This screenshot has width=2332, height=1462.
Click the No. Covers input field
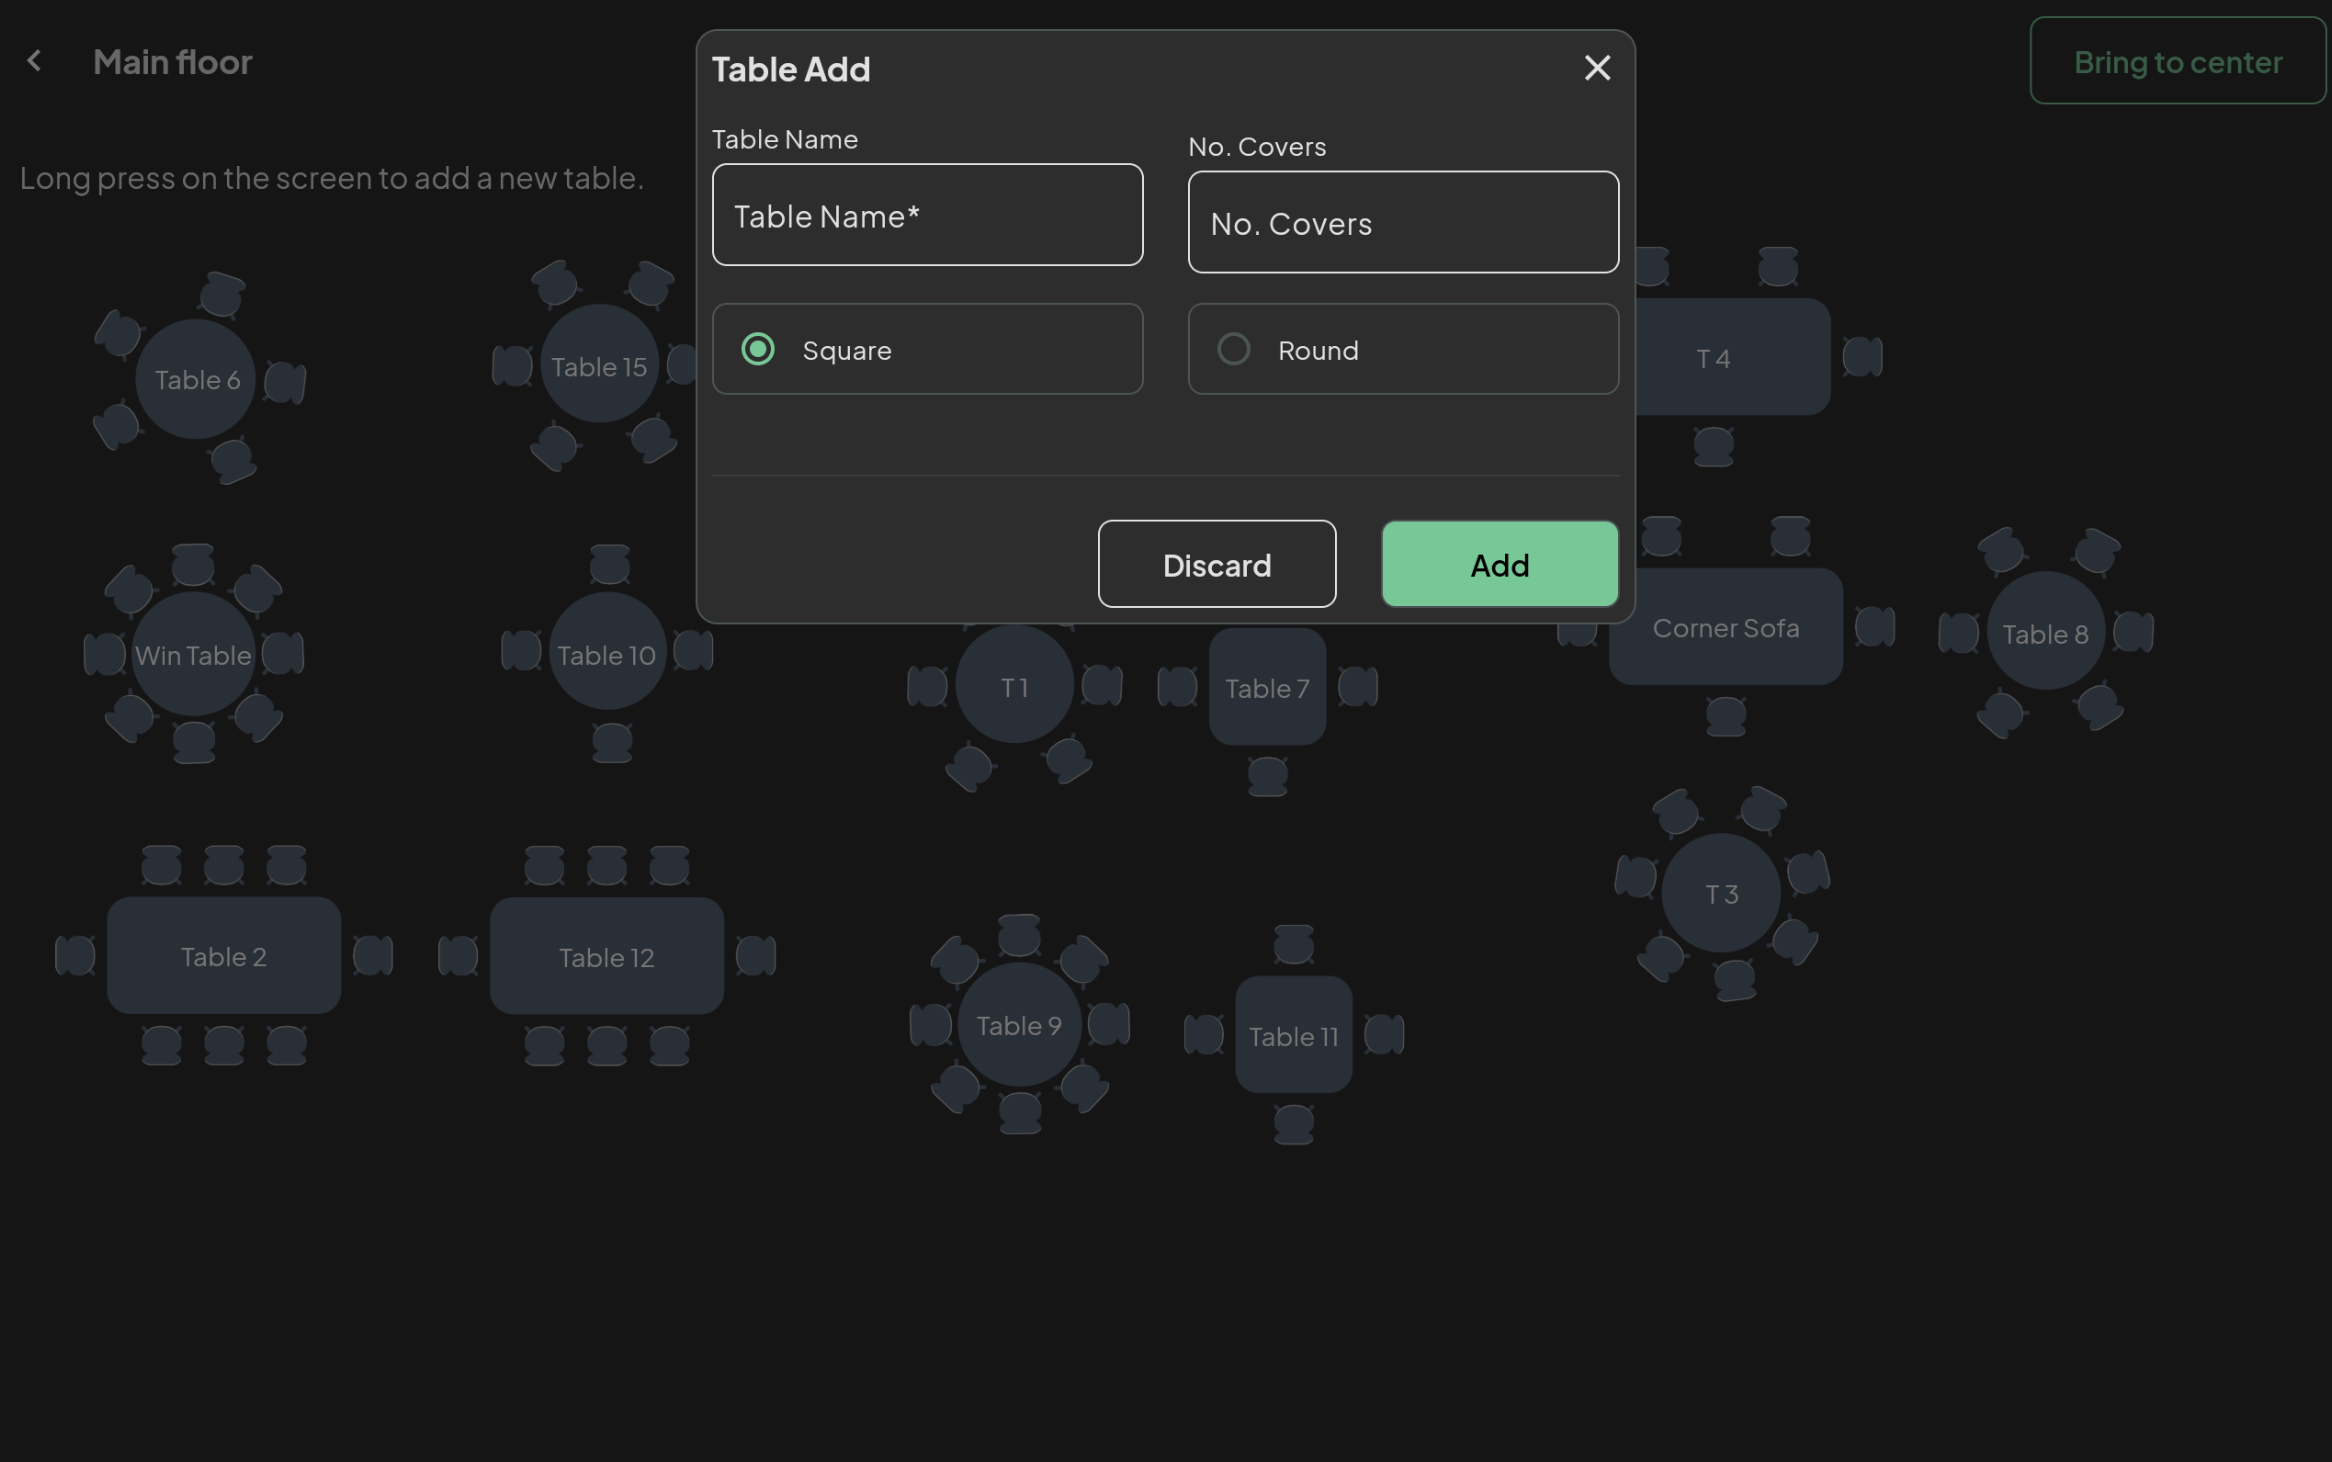(x=1403, y=221)
